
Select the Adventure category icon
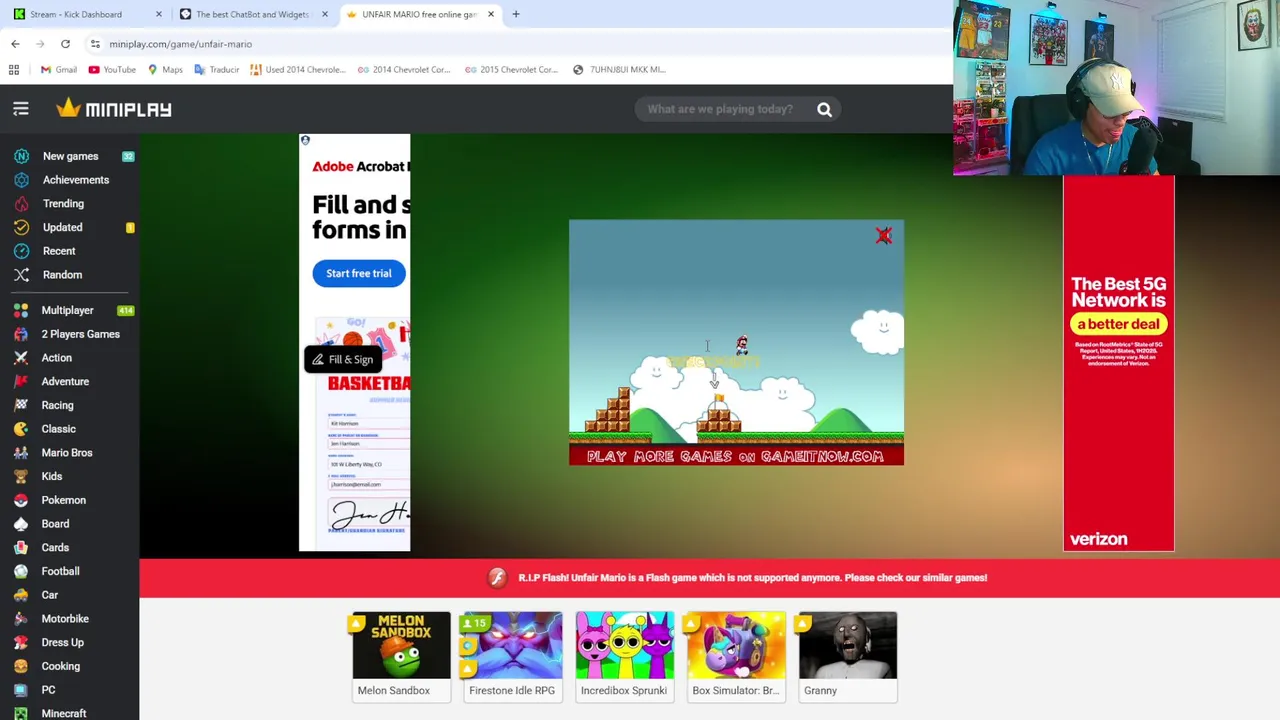21,381
